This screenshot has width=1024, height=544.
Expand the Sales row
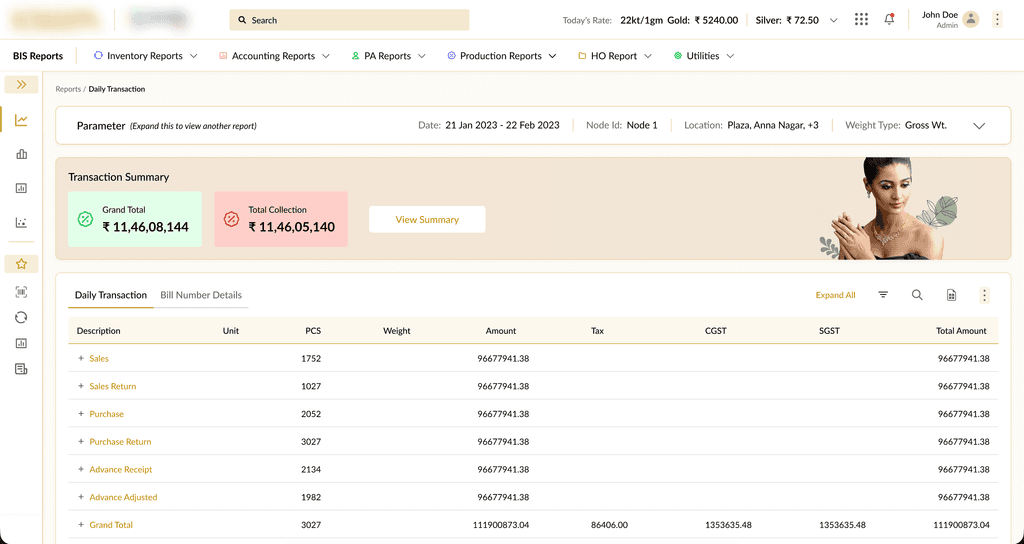pyautogui.click(x=81, y=359)
